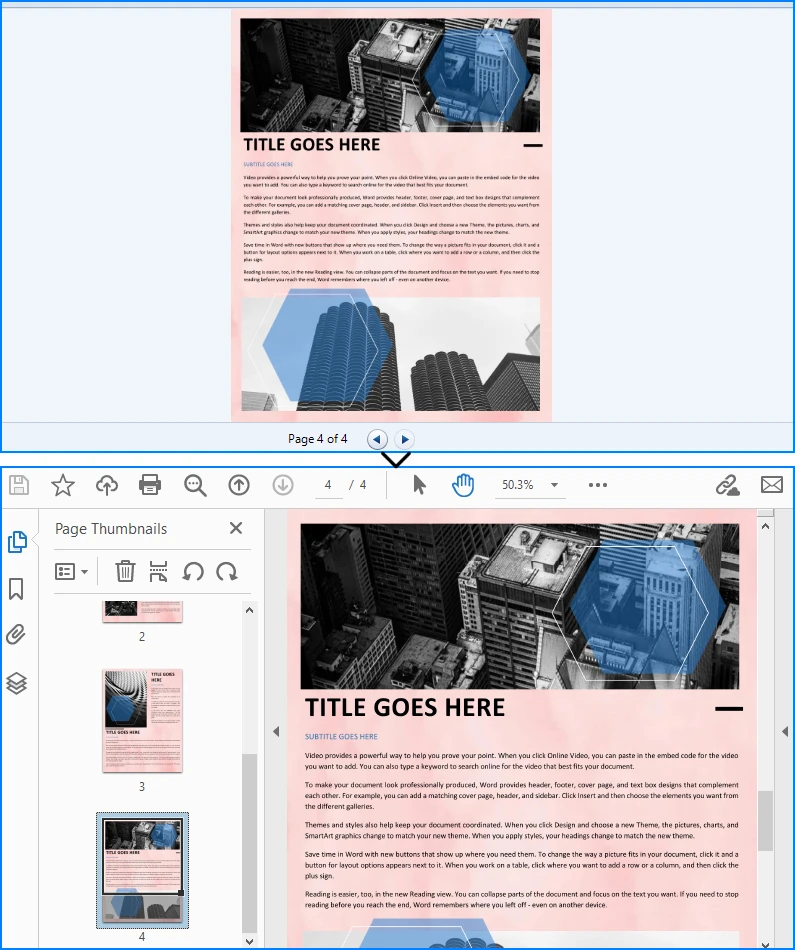Open the three-dot more tools menu
The image size is (795, 950).
tap(597, 485)
